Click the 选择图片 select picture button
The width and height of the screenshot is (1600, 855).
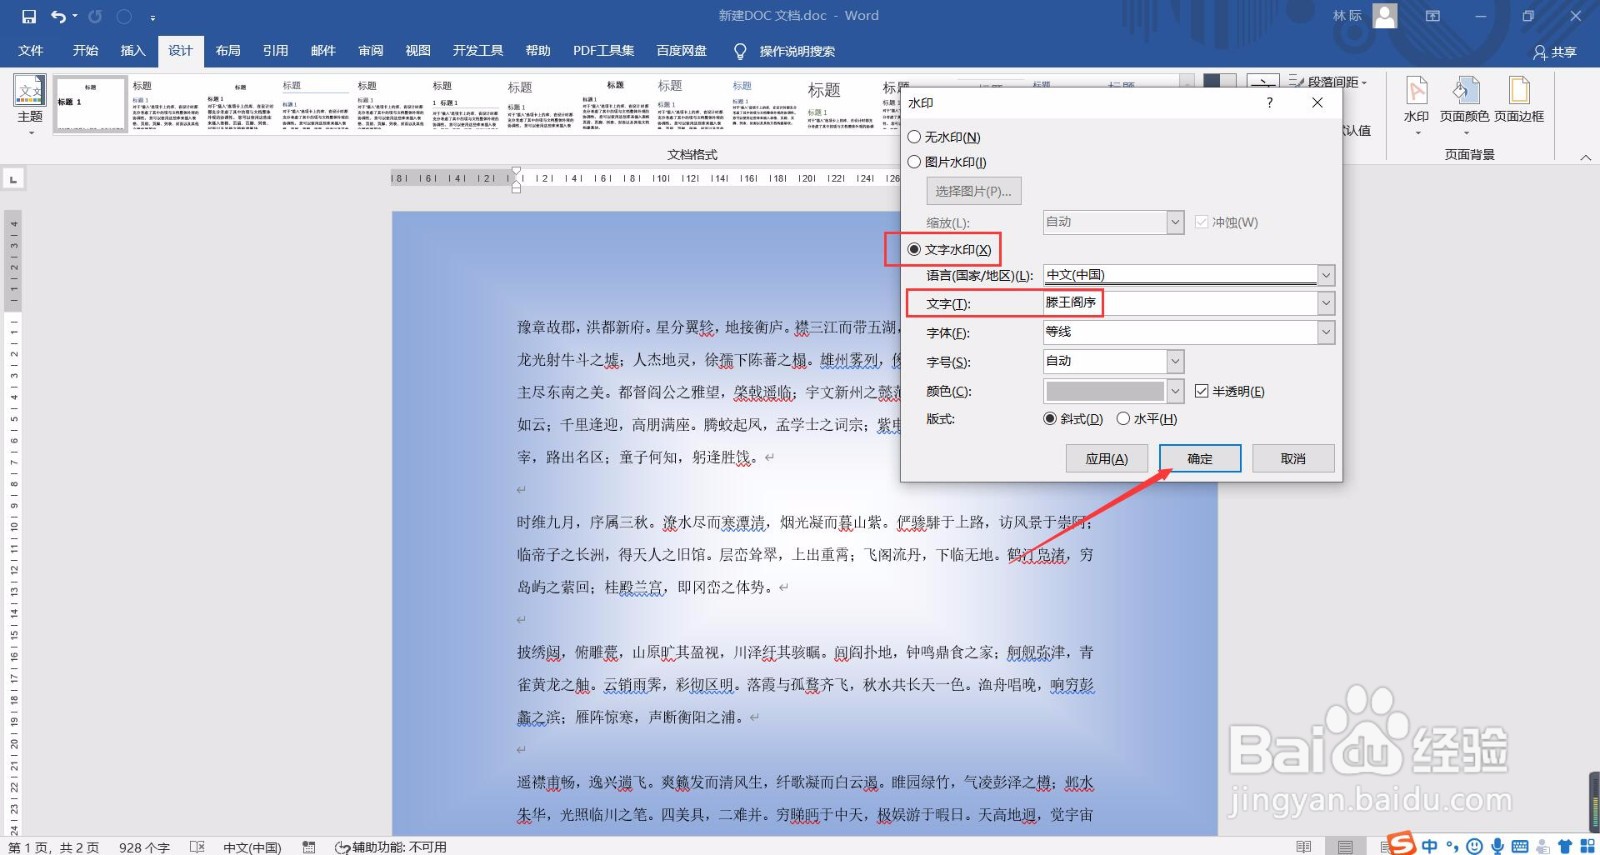[974, 191]
